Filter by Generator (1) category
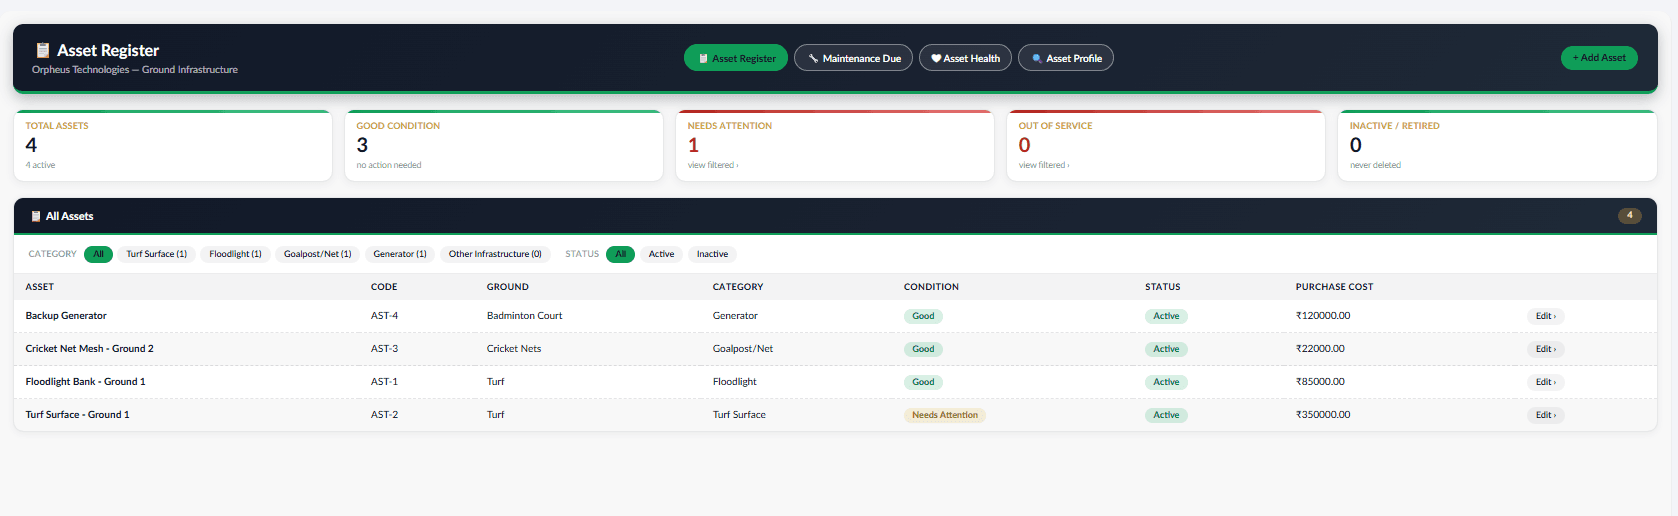 [400, 254]
